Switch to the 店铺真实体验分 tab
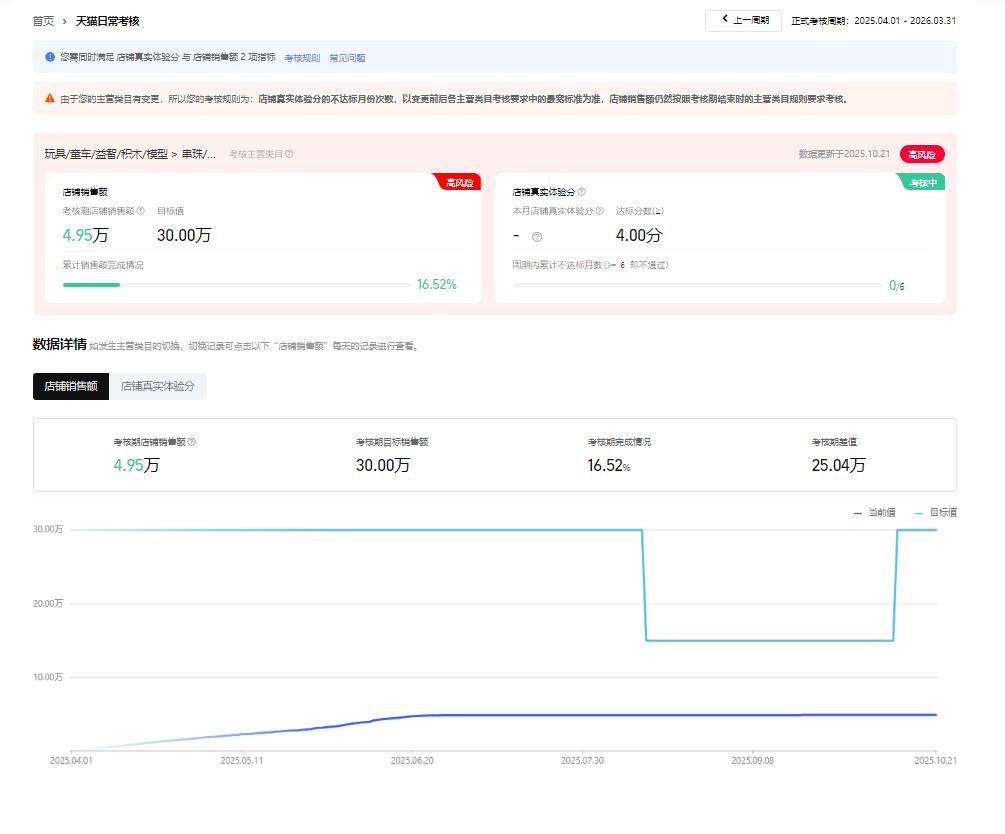Screen dimensions: 1005x834 [x=158, y=386]
